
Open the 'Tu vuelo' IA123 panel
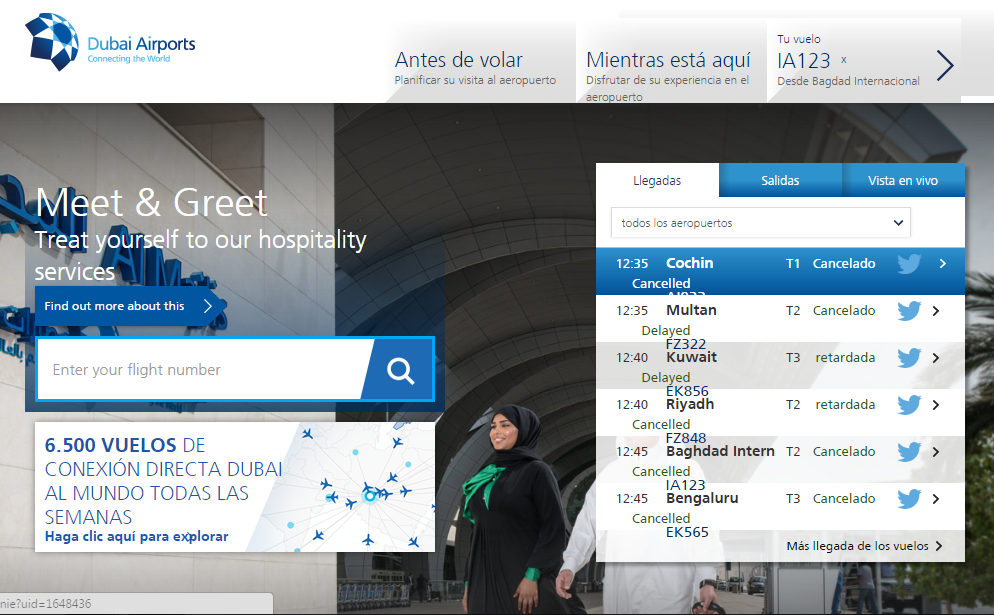coord(863,60)
